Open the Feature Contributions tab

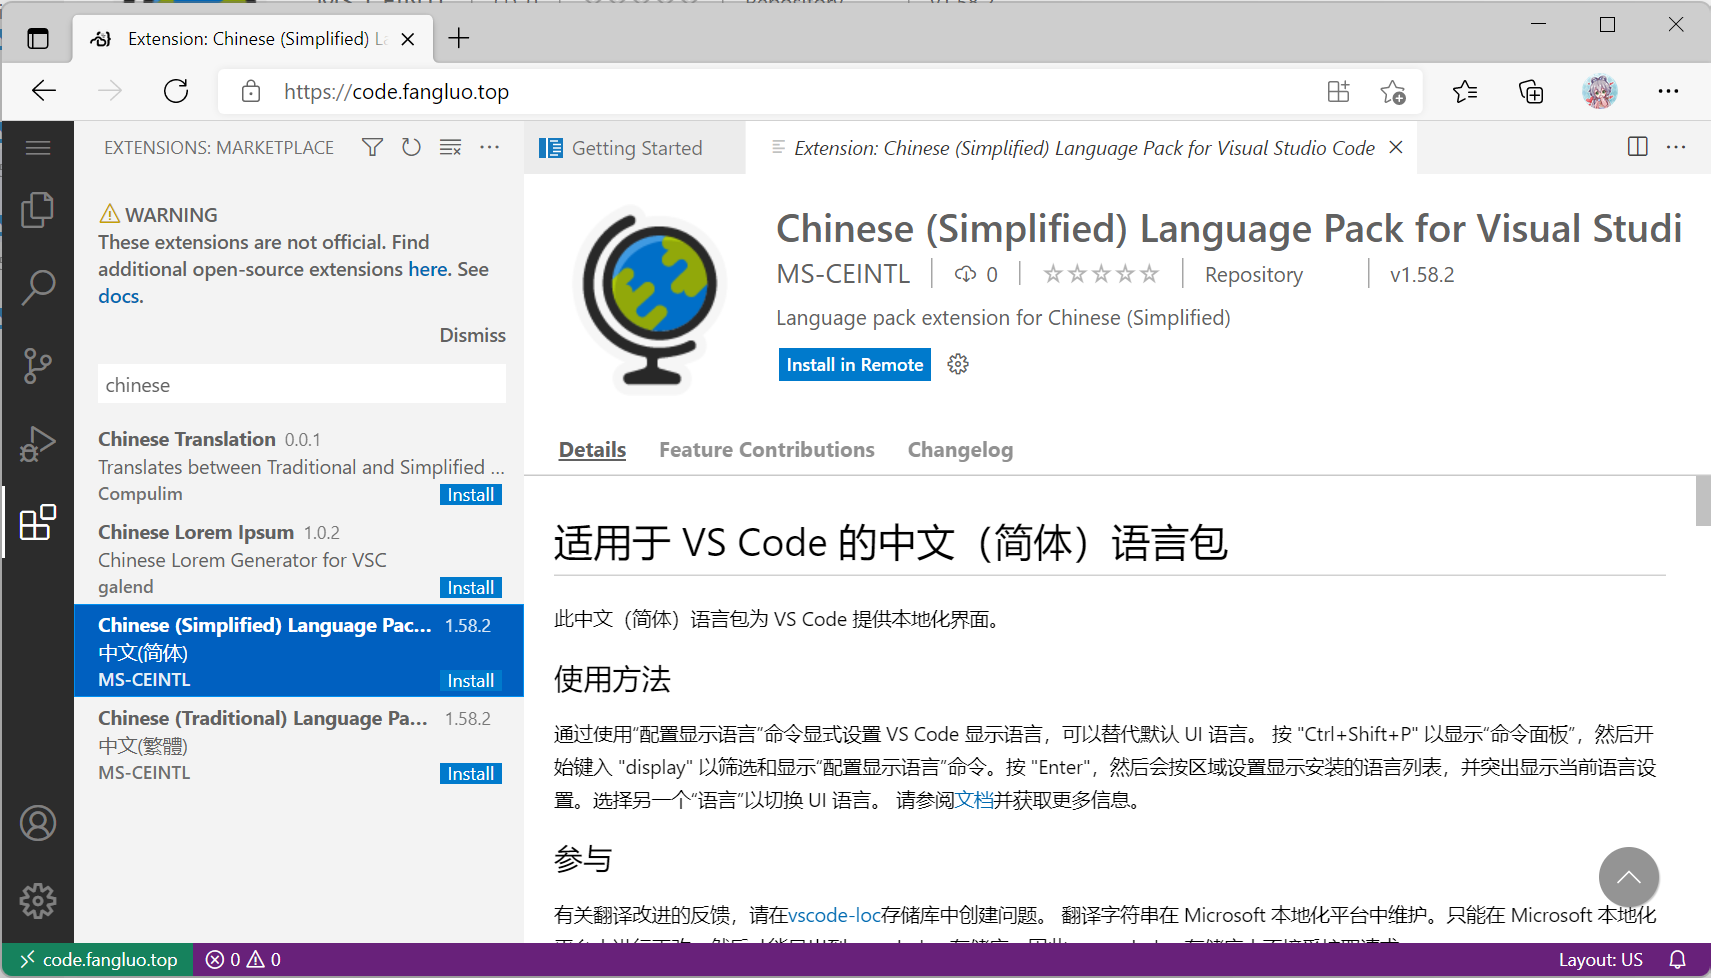tap(767, 450)
